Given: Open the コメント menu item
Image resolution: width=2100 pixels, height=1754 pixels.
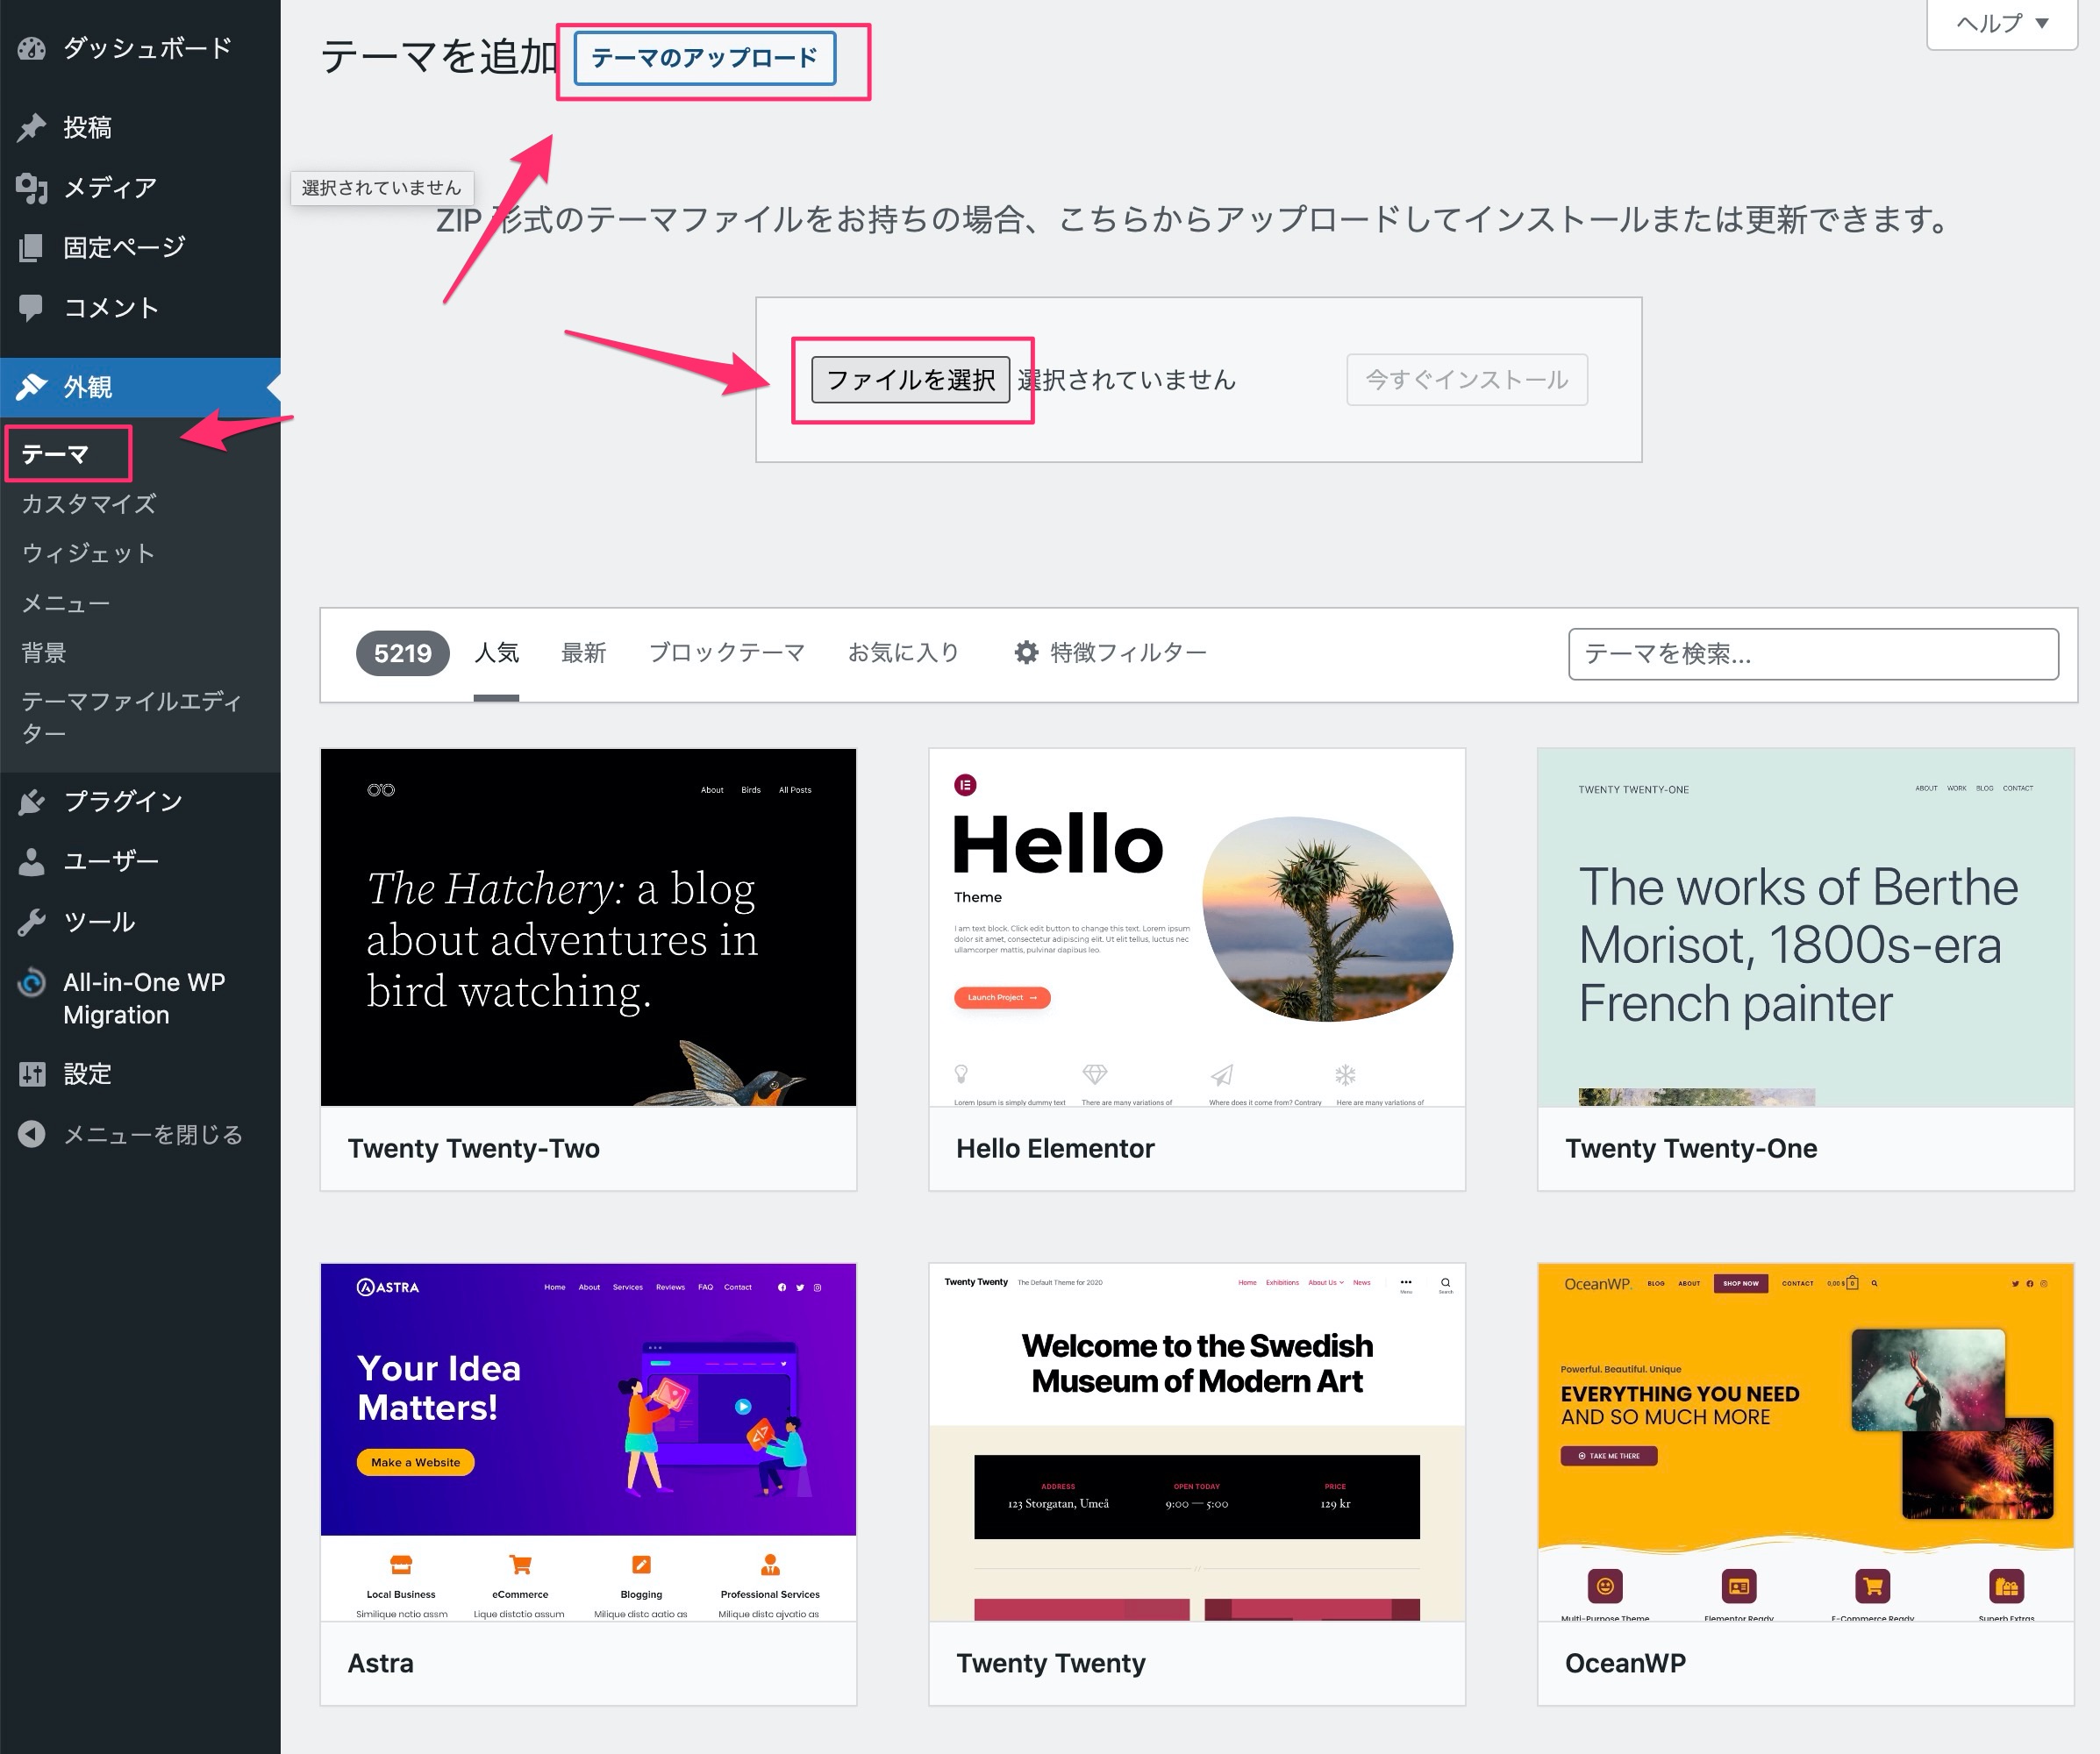Looking at the screenshot, I should pyautogui.click(x=140, y=308).
